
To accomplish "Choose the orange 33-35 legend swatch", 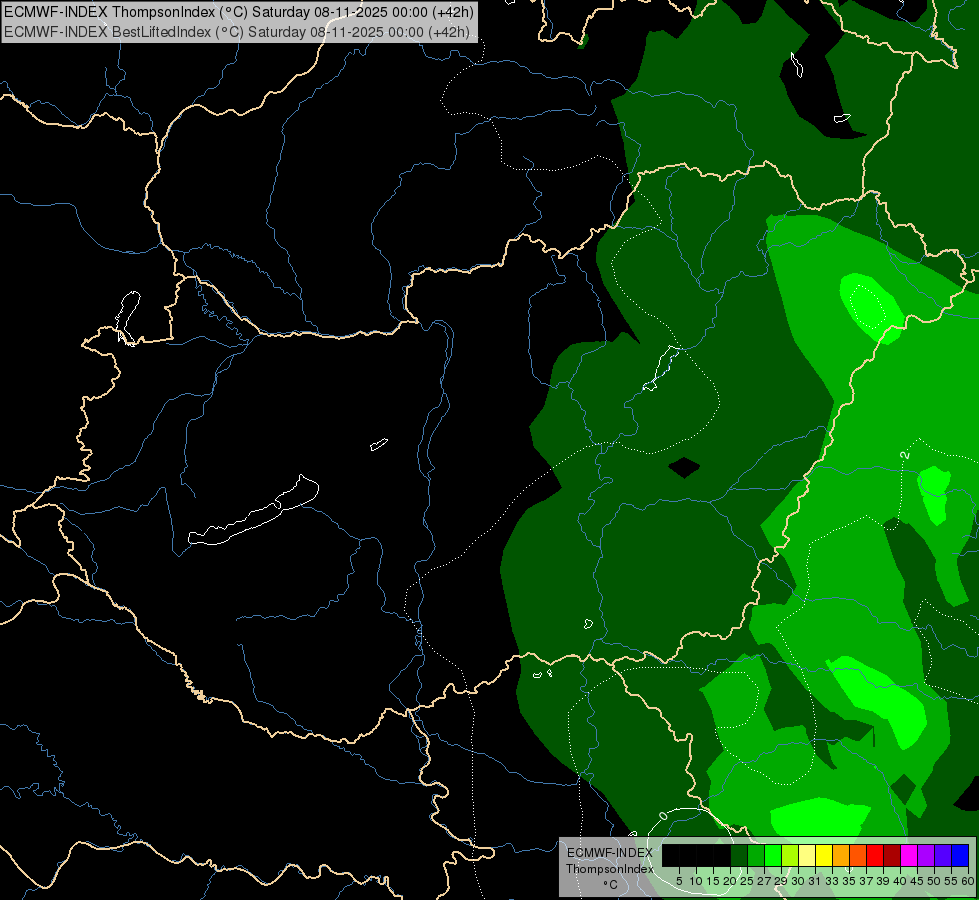I will tap(841, 855).
